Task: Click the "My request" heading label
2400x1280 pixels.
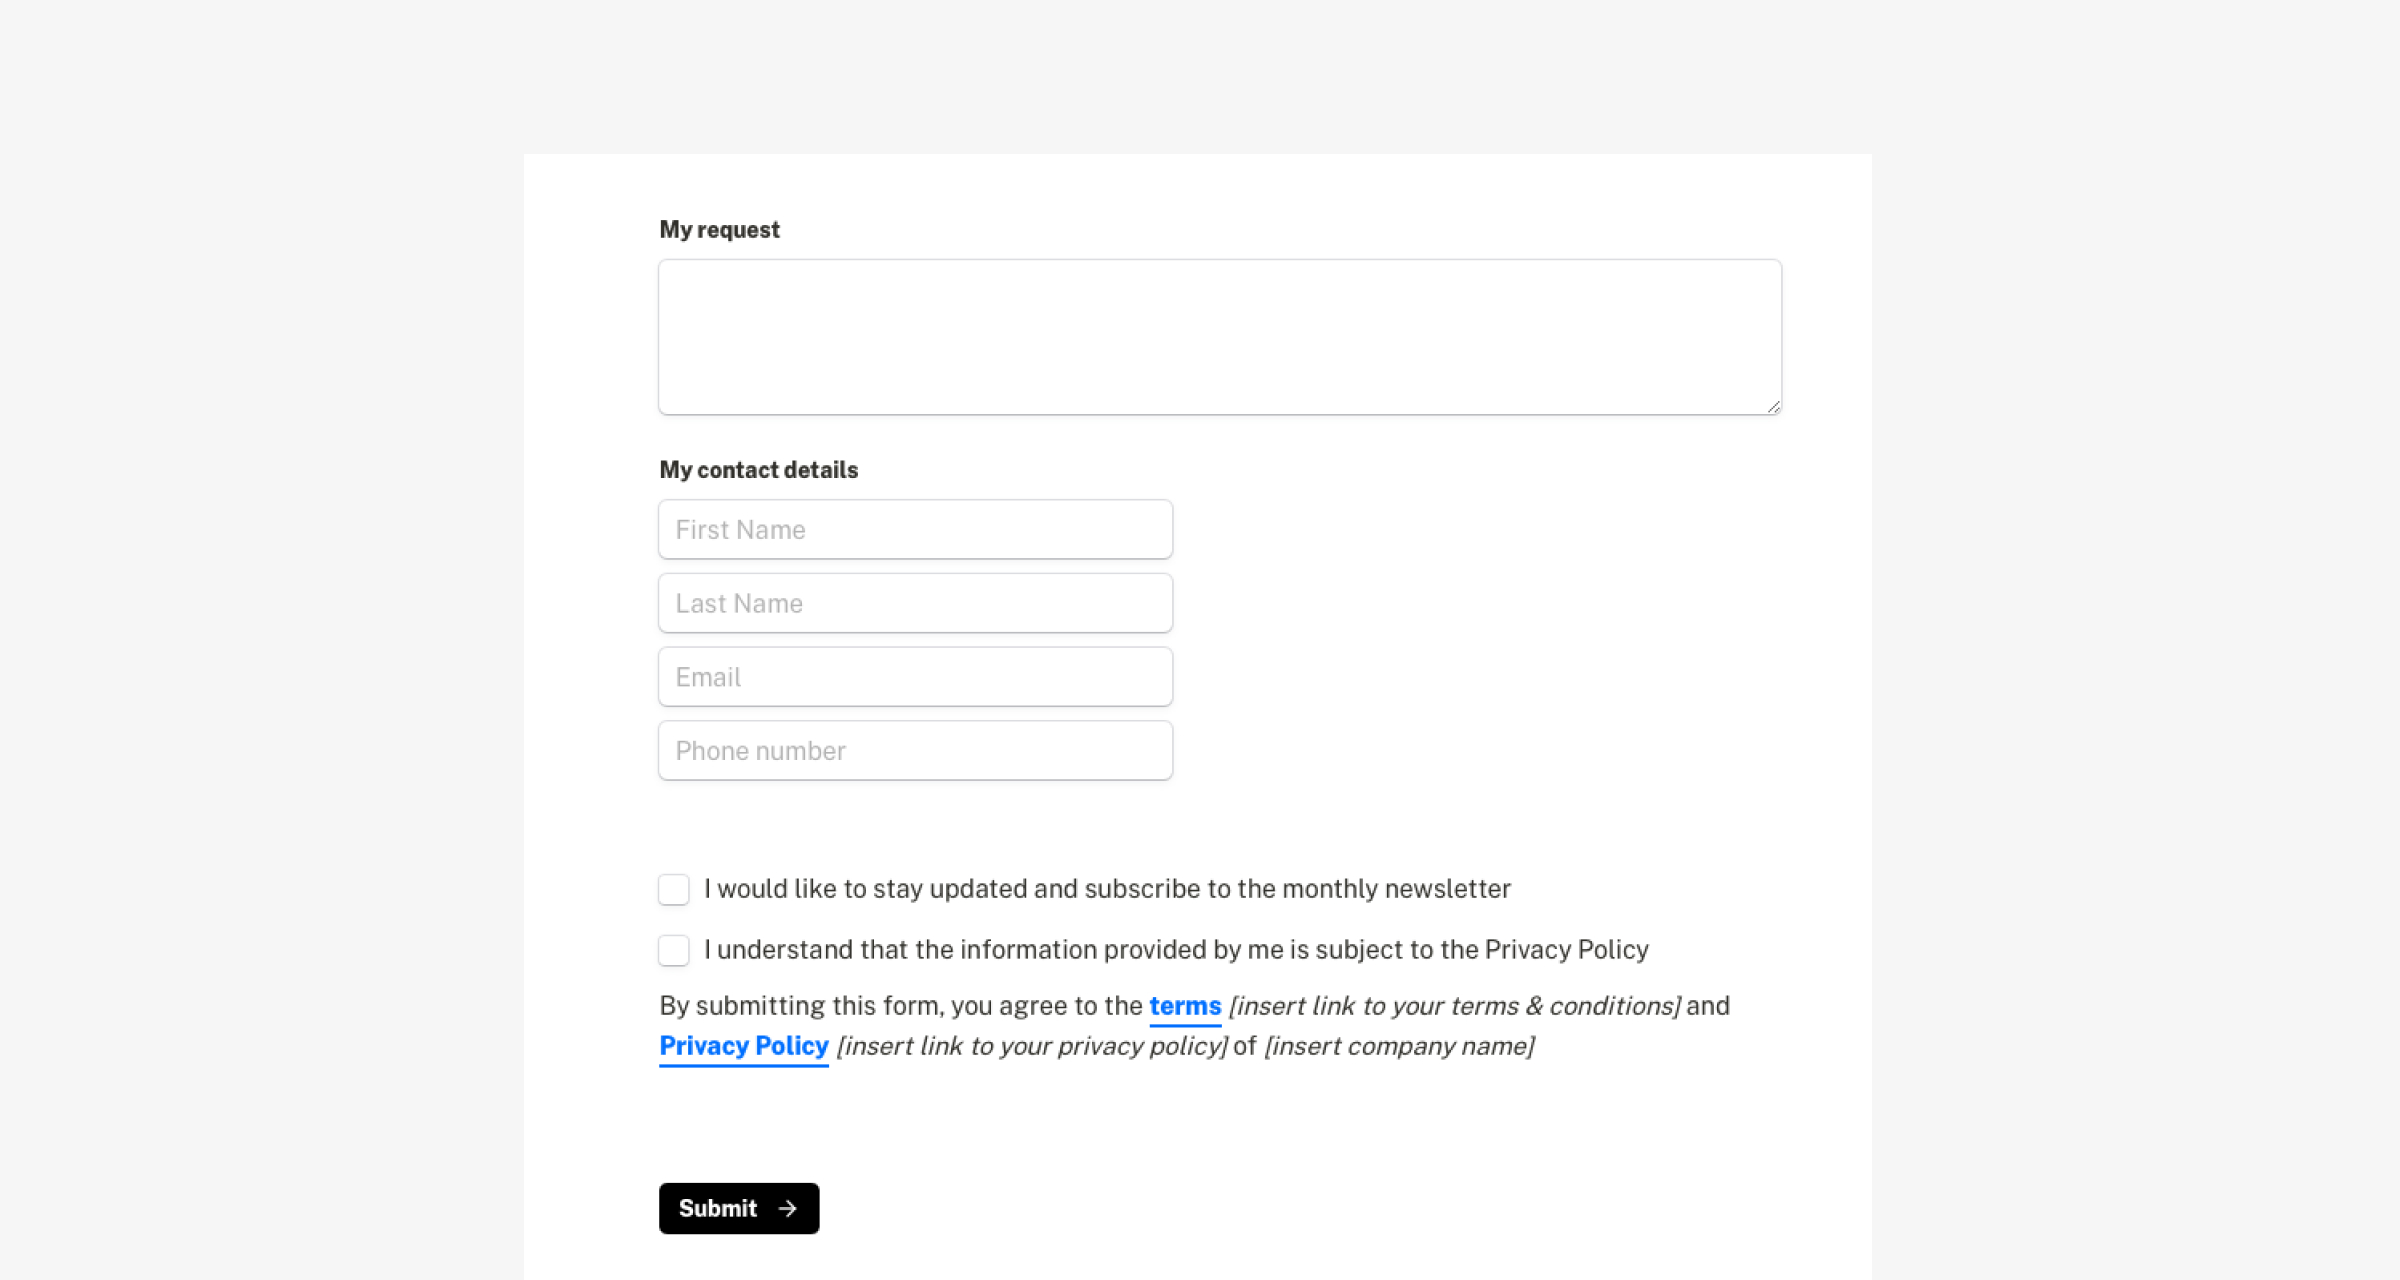Action: pyautogui.click(x=719, y=230)
